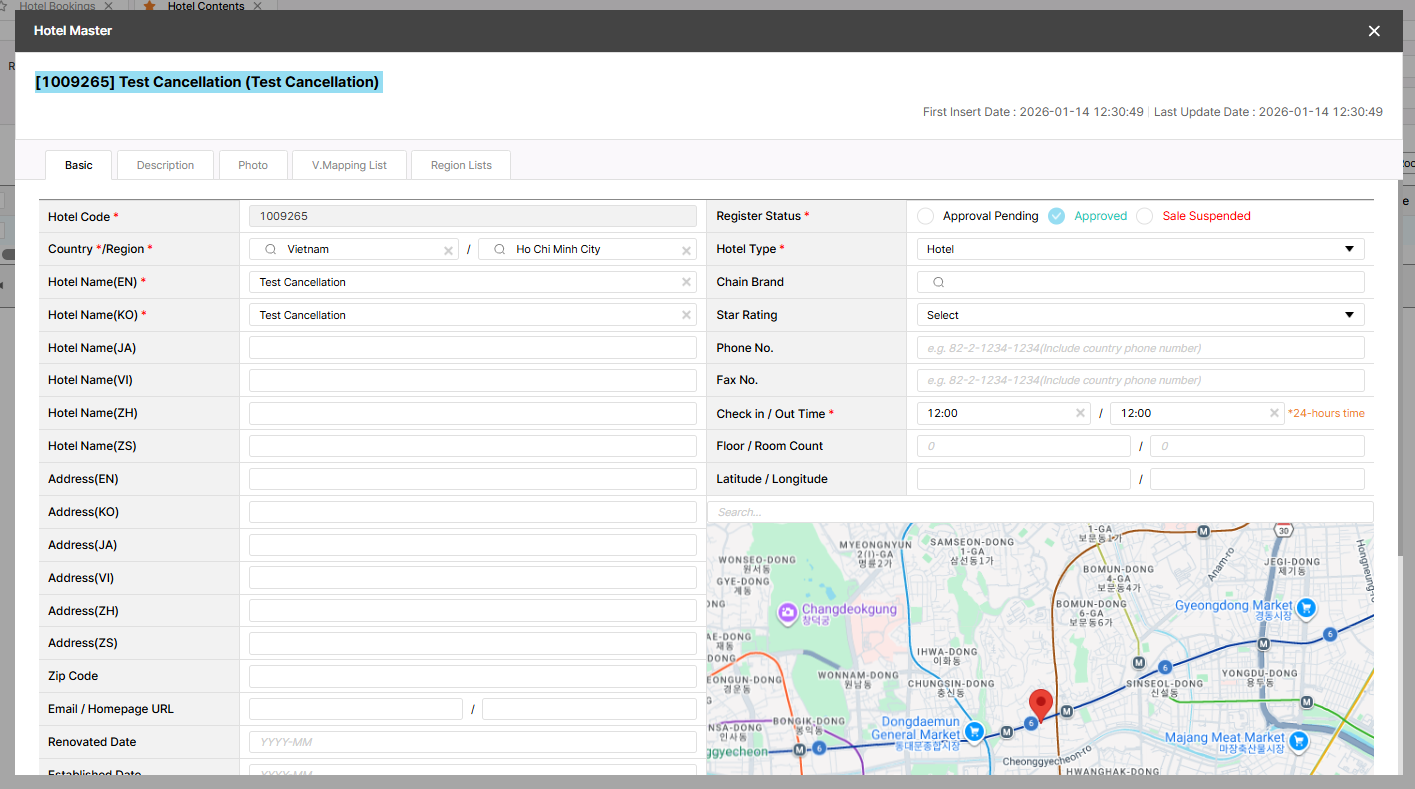Select Approved register status
This screenshot has height=789, width=1415.
[x=1056, y=216]
